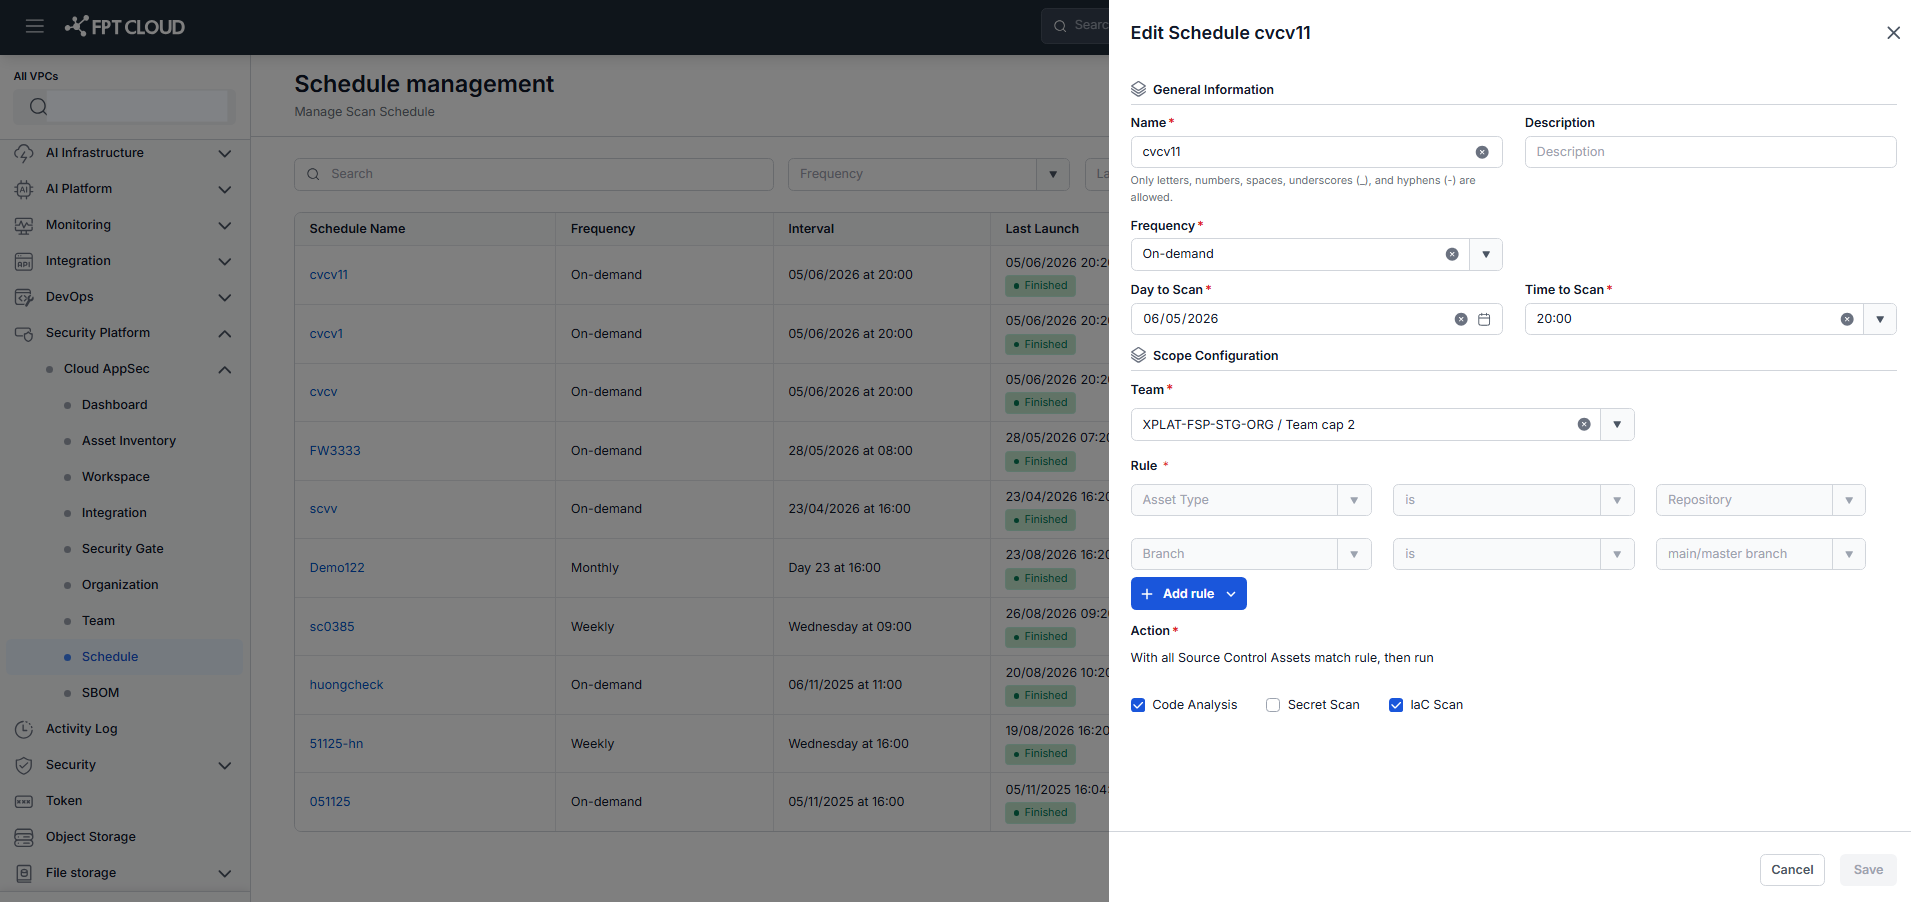Viewport: 1911px width, 902px height.
Task: Collapse the Cloud AppSec submenu
Action: click(x=225, y=370)
